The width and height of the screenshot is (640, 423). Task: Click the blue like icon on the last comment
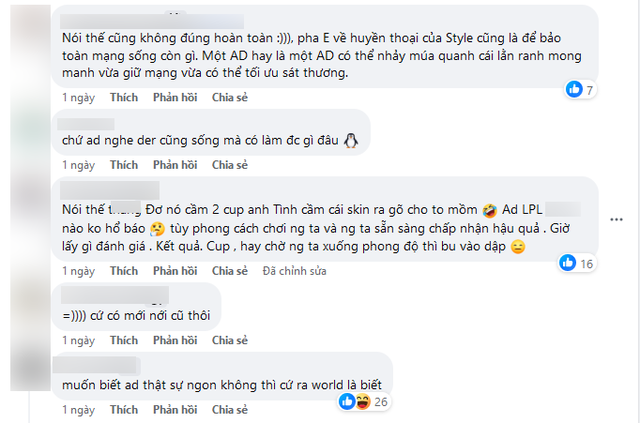click(x=347, y=402)
